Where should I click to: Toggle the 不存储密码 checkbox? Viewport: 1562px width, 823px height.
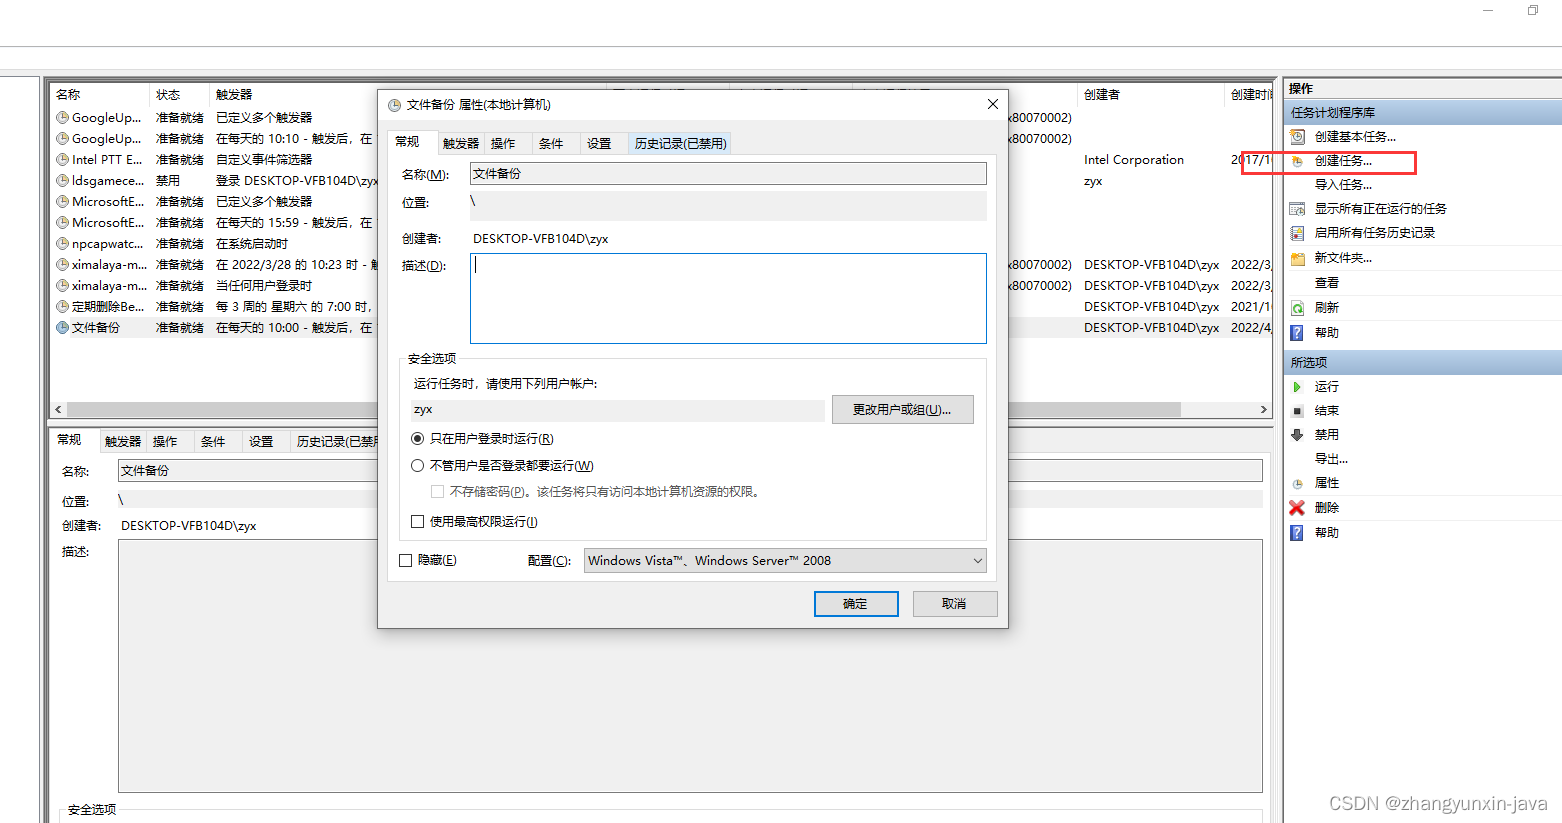click(x=437, y=491)
